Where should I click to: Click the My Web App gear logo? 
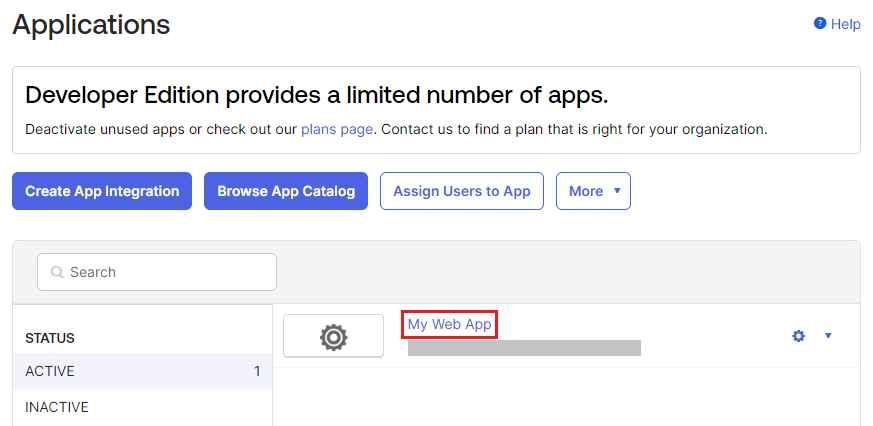click(x=333, y=337)
